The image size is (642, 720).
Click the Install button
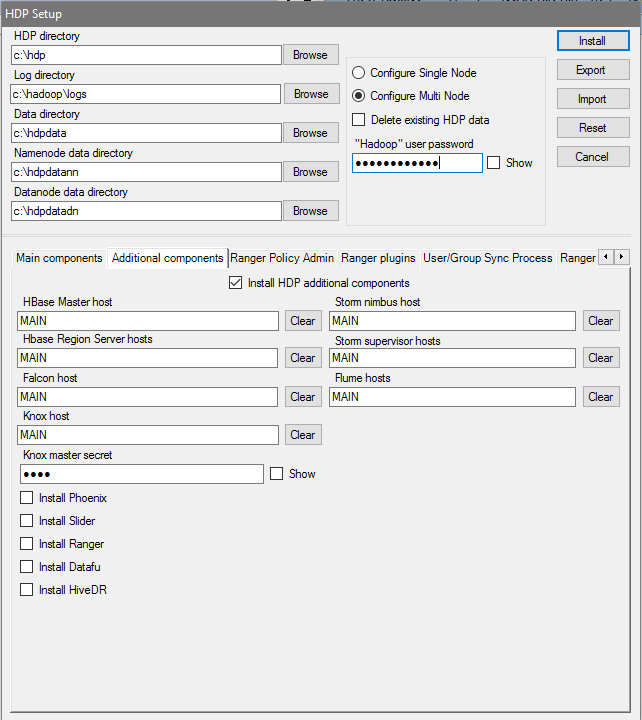click(x=592, y=41)
